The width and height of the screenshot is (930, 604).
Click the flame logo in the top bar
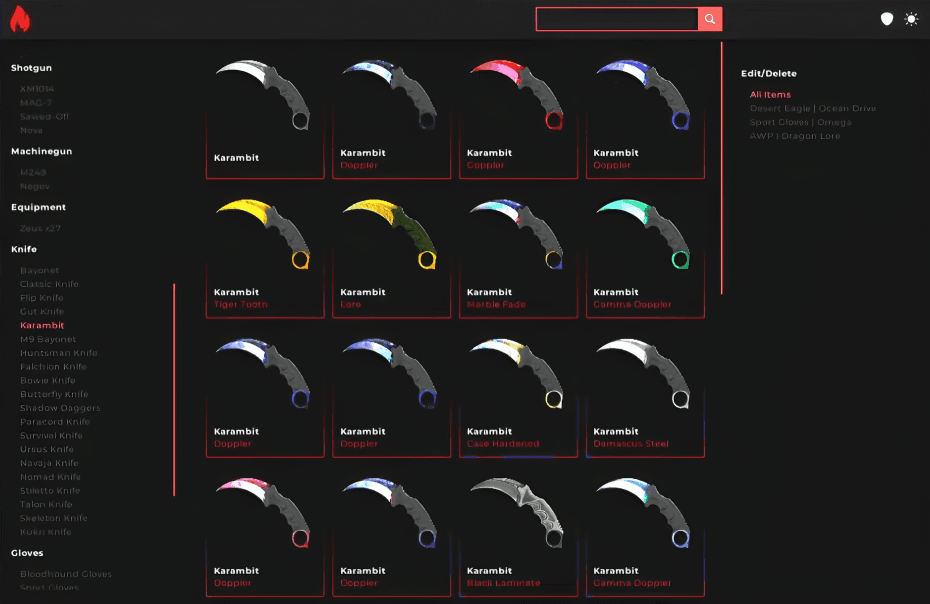point(18,17)
